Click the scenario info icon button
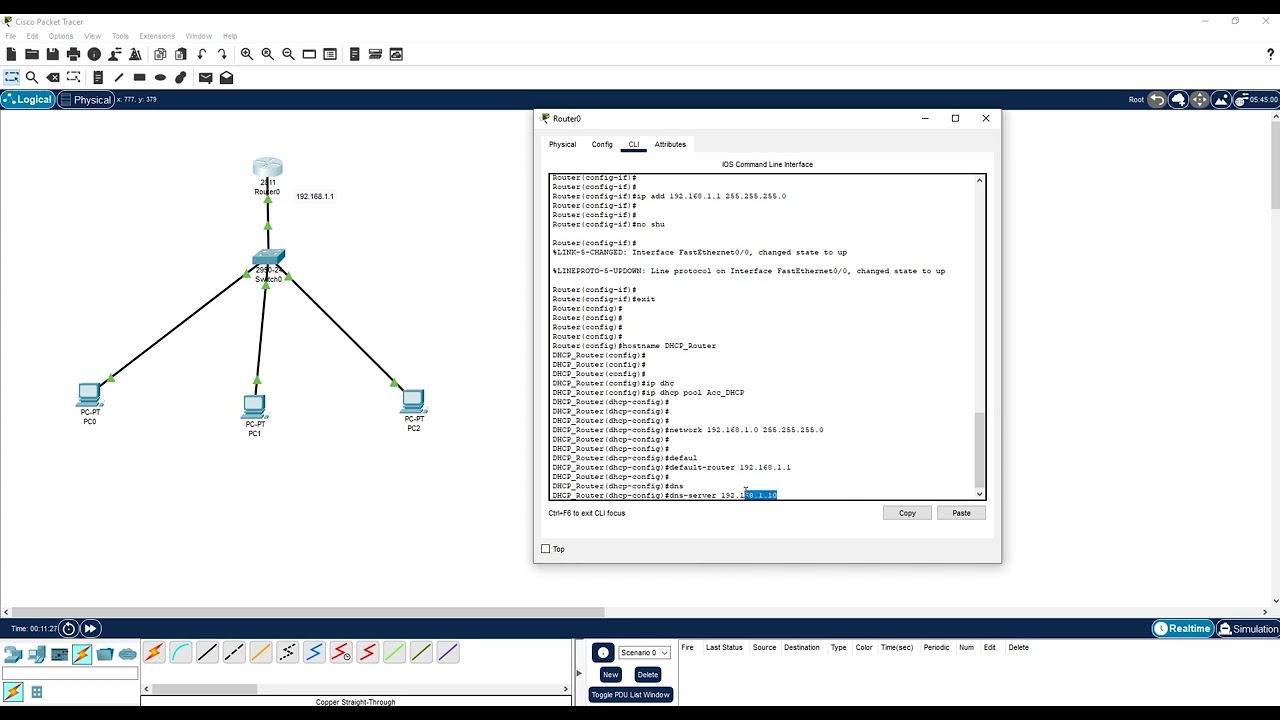This screenshot has height=720, width=1280. click(x=603, y=653)
